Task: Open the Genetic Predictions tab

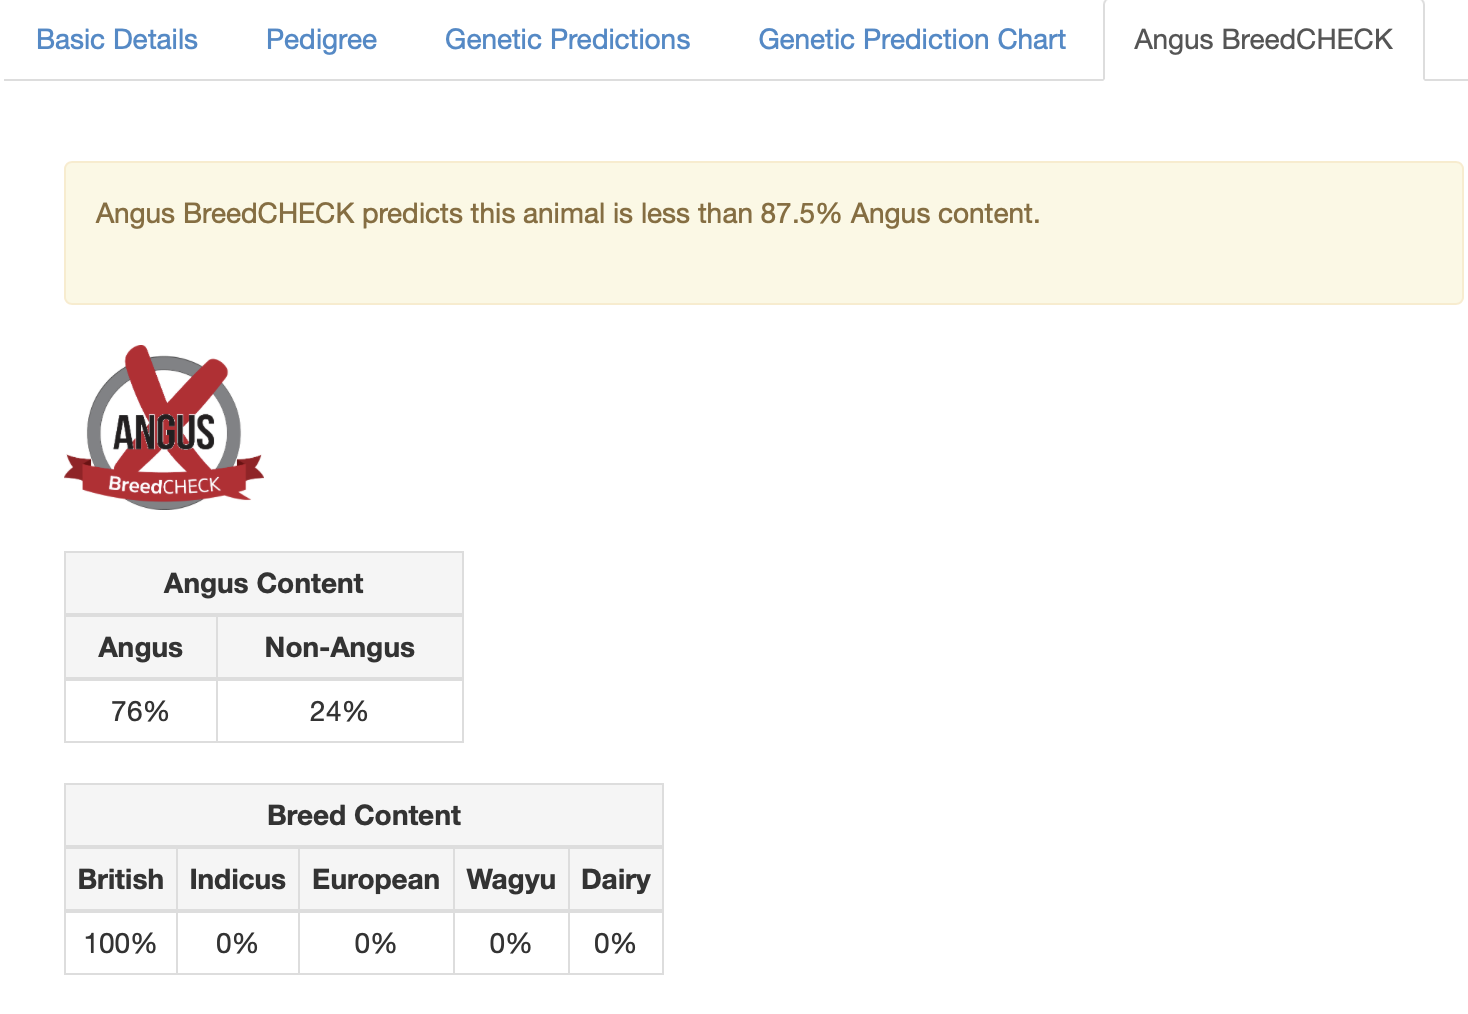Action: 567,40
